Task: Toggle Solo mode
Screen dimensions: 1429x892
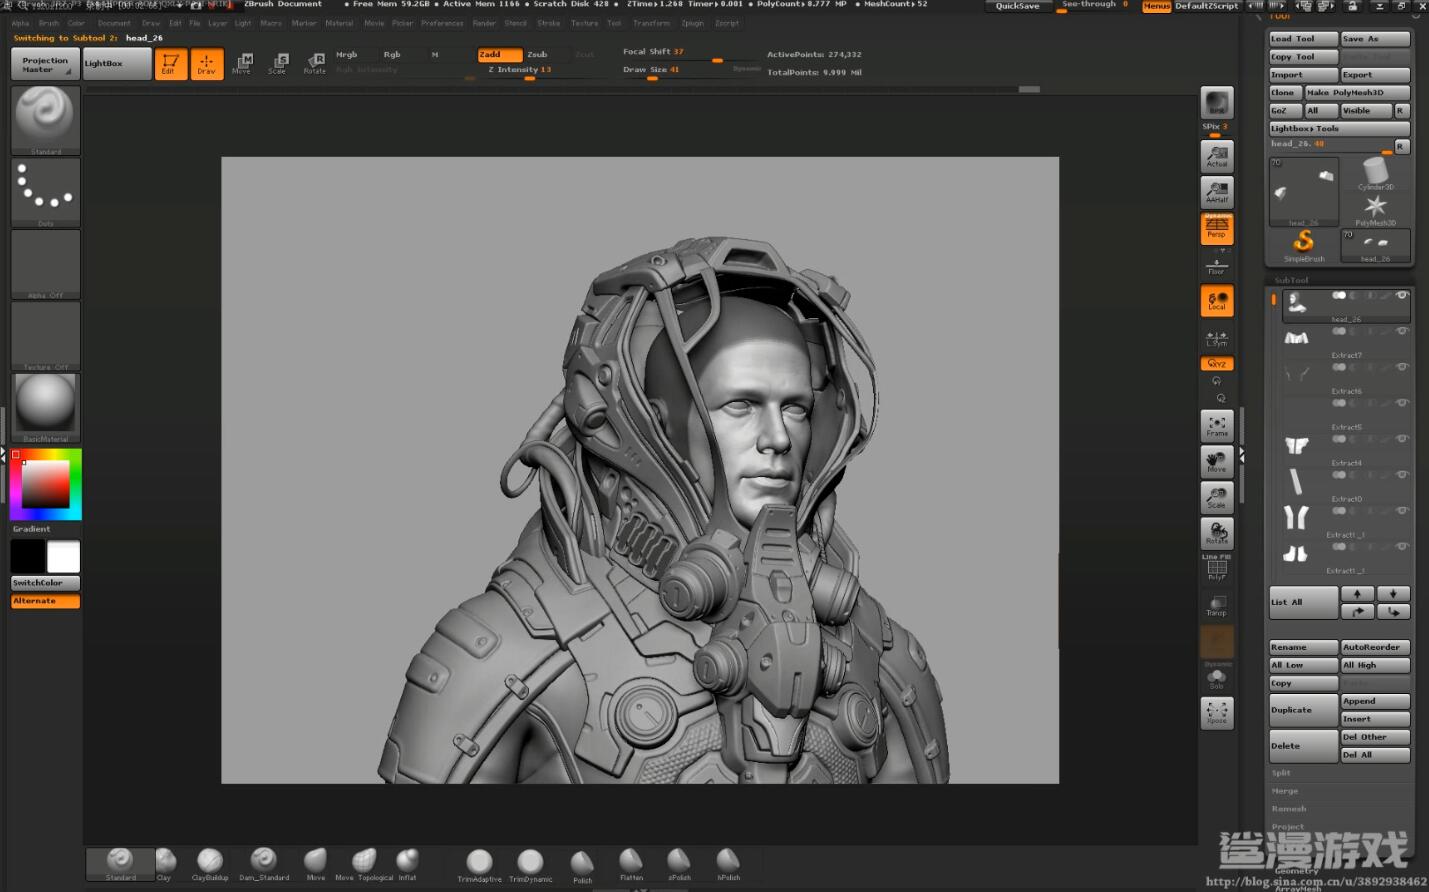Action: (x=1217, y=679)
